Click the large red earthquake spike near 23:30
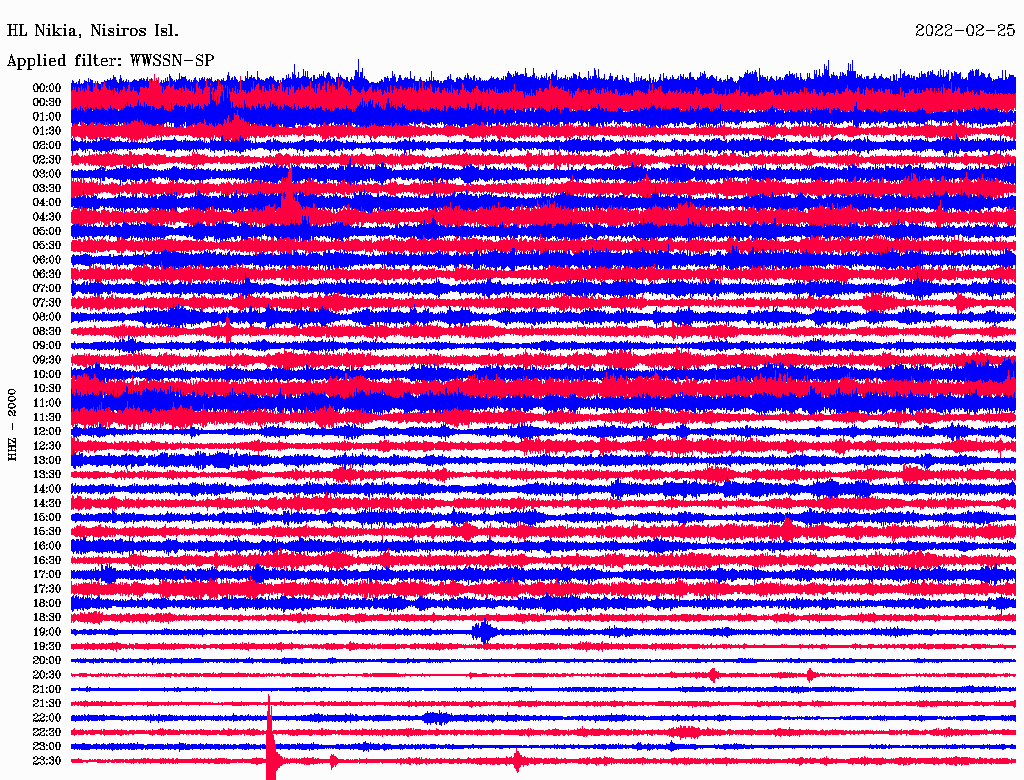 (270, 745)
